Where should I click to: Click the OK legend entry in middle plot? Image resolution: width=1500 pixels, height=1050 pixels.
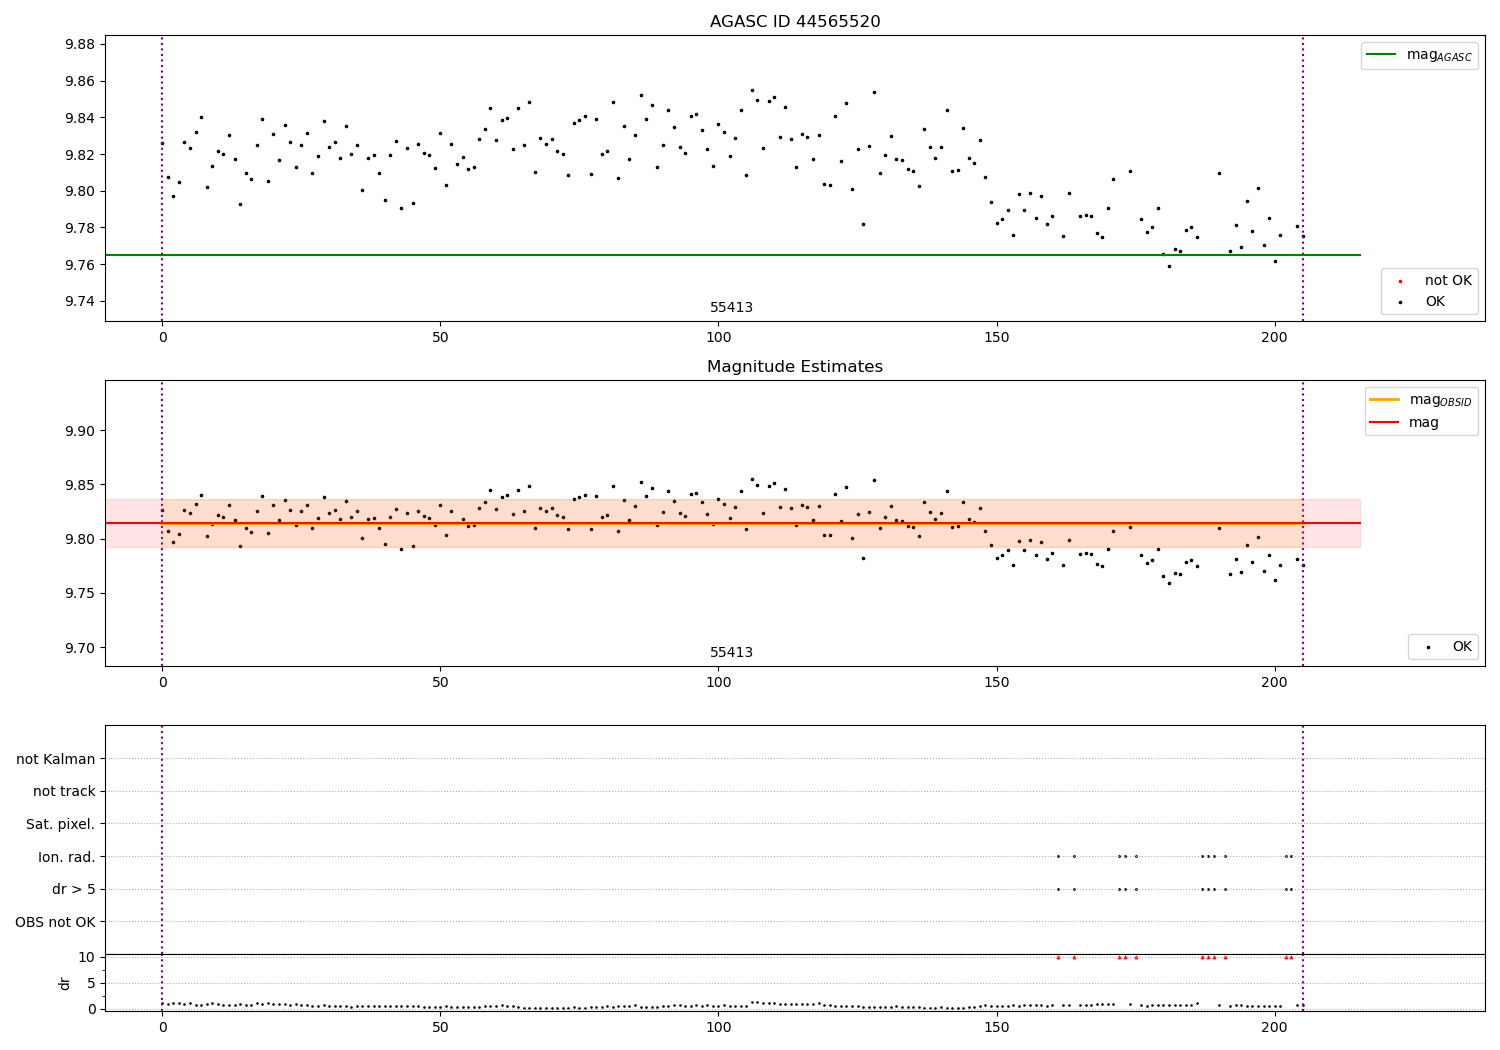[x=1445, y=647]
